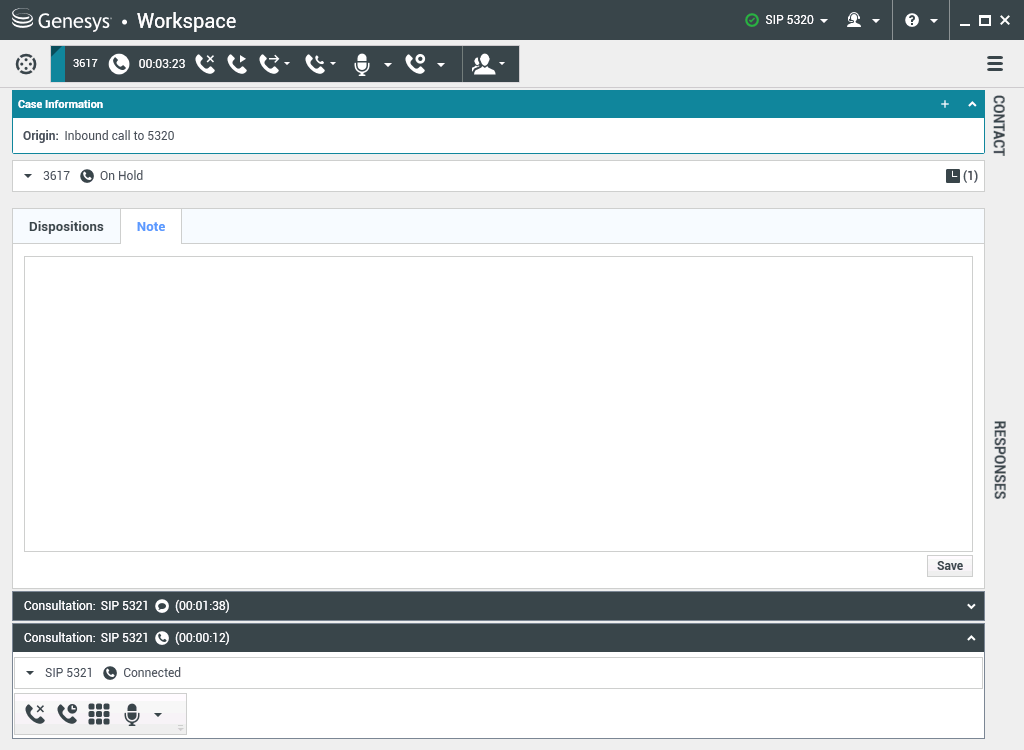Open the consultation keypad

[98, 714]
